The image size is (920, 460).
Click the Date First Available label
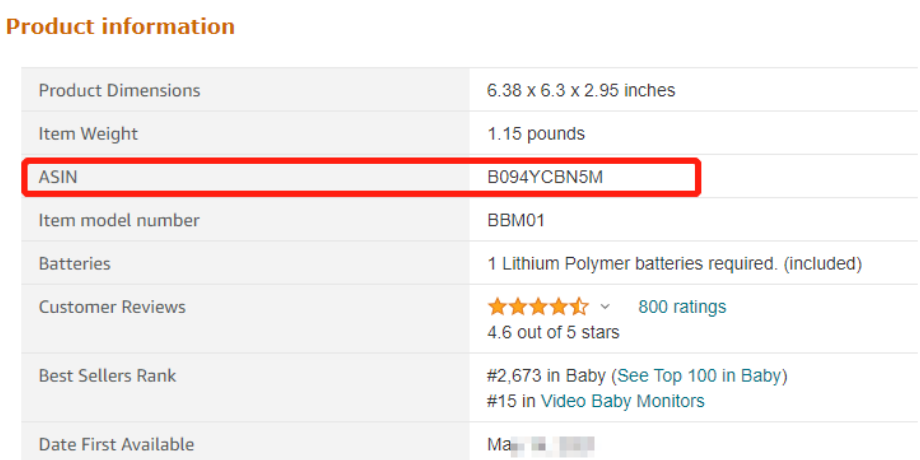(x=116, y=444)
